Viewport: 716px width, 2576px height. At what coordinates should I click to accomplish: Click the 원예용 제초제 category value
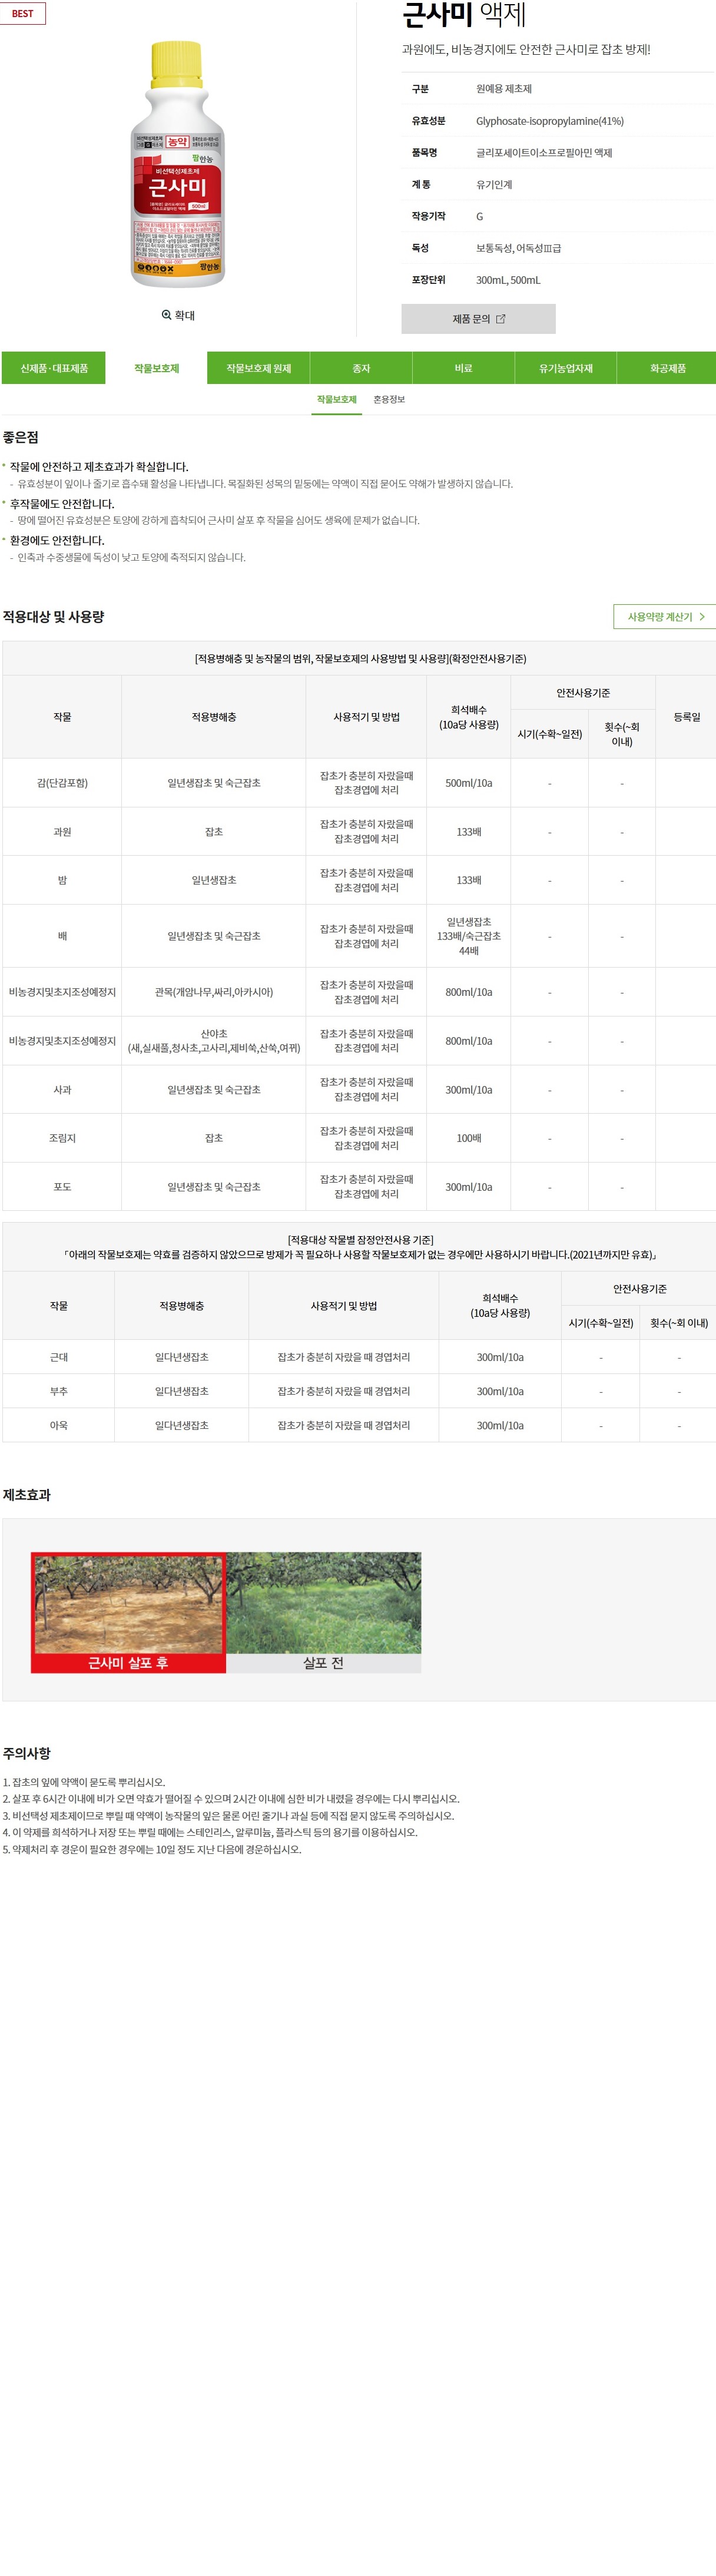(504, 89)
